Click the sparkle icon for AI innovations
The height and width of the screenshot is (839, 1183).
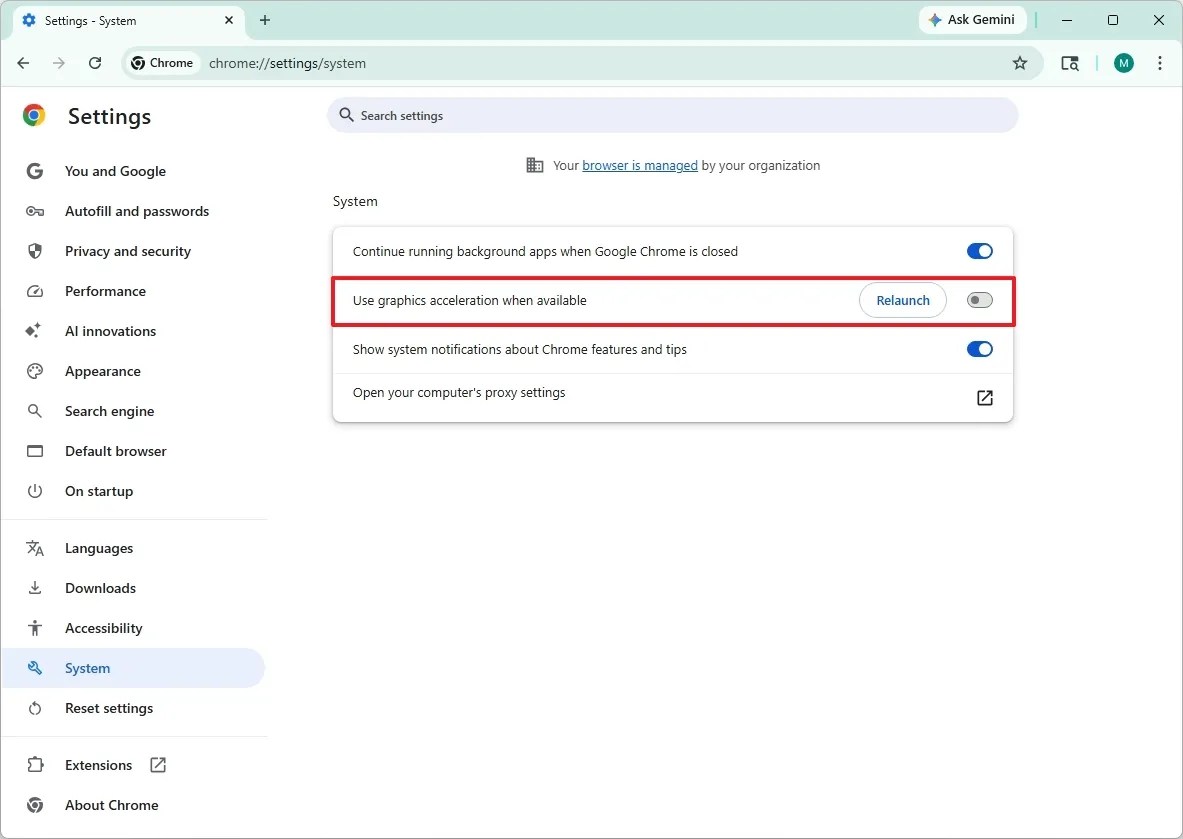coord(33,331)
